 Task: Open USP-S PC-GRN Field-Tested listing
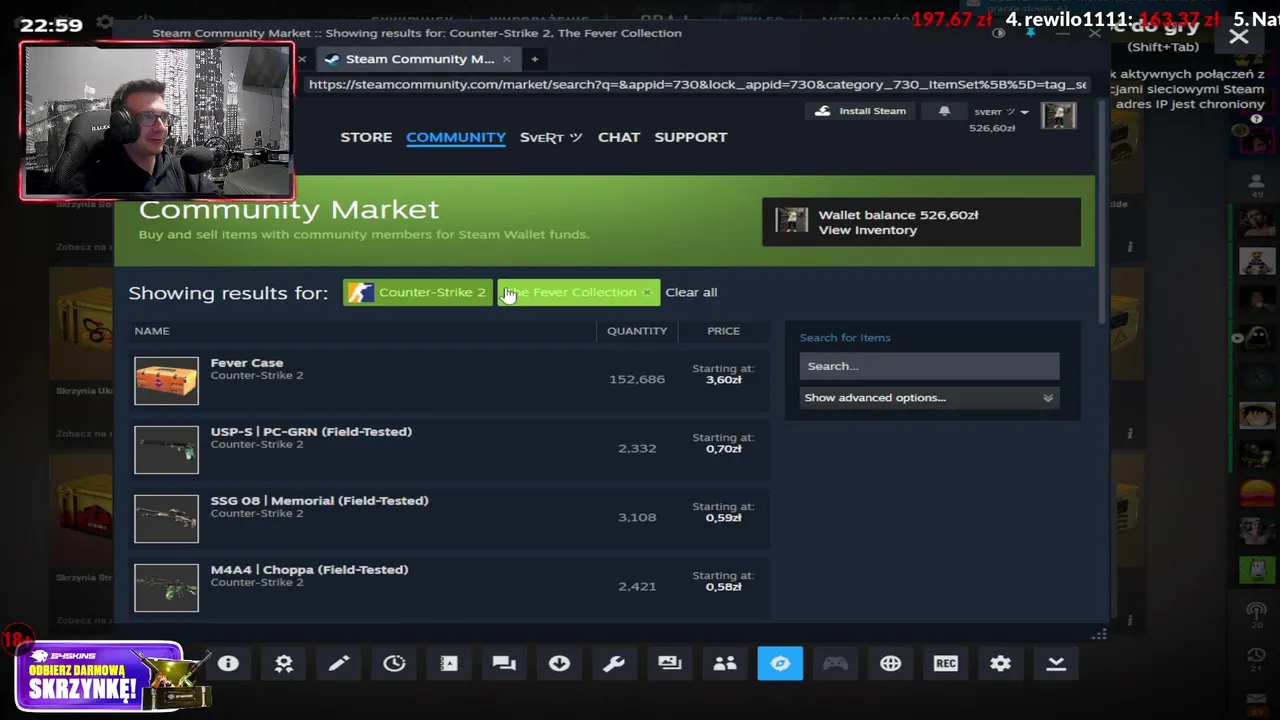coord(451,449)
